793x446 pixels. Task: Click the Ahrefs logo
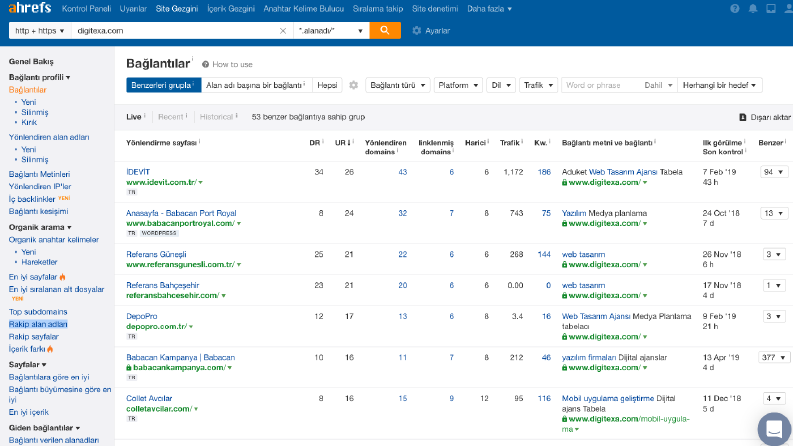pos(30,8)
